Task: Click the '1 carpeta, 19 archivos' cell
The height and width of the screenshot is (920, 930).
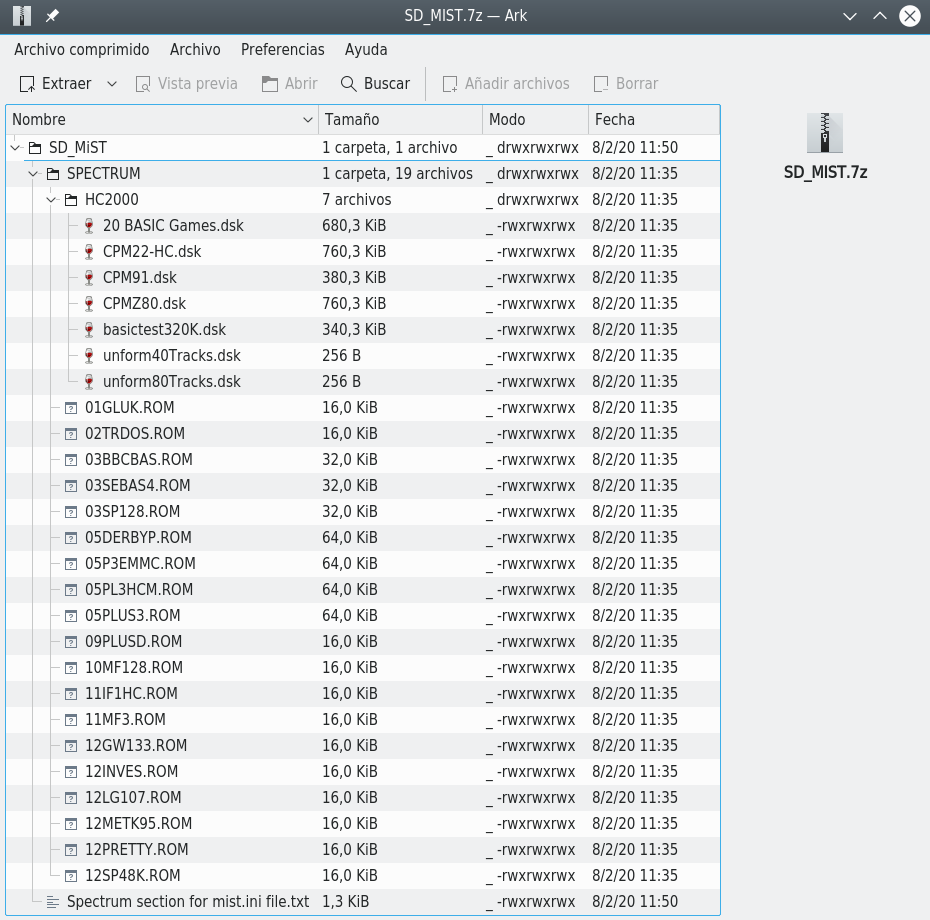Action: (x=397, y=174)
